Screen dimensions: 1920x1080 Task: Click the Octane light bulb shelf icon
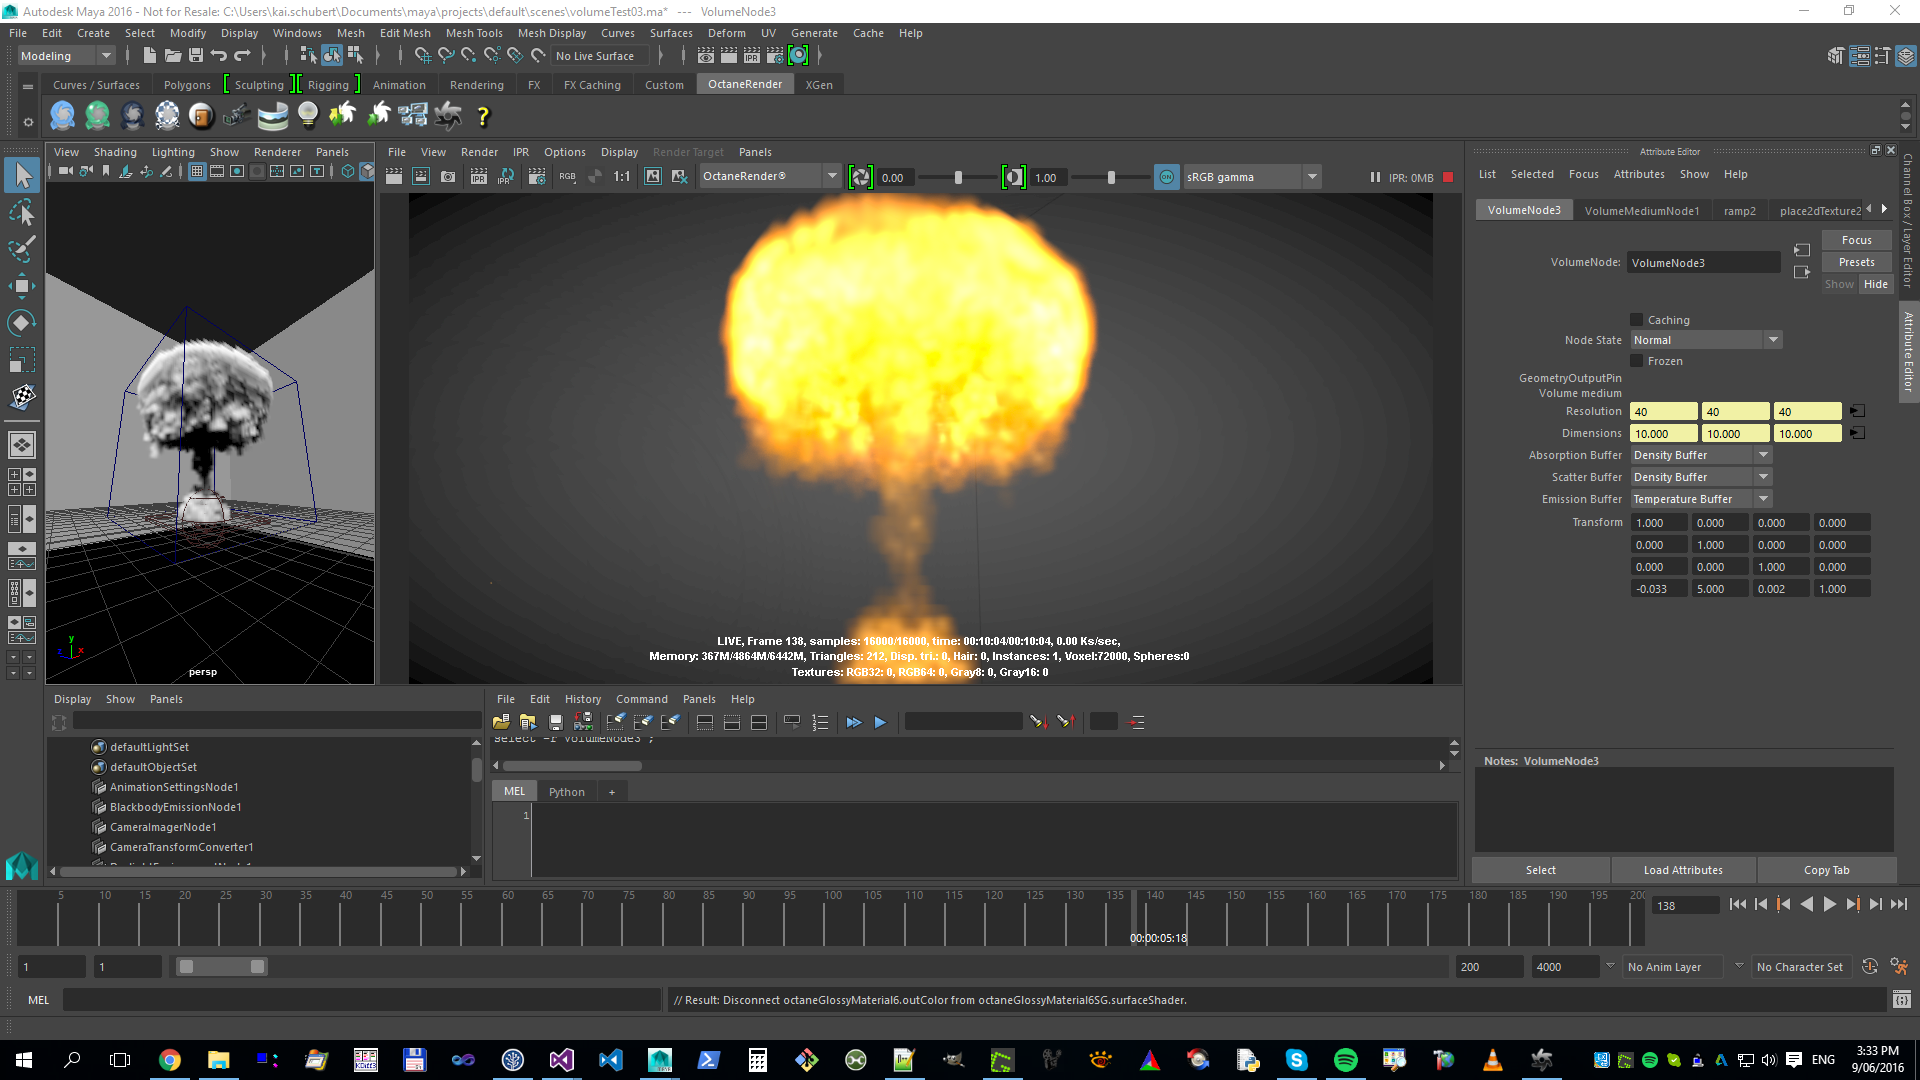coord(308,116)
